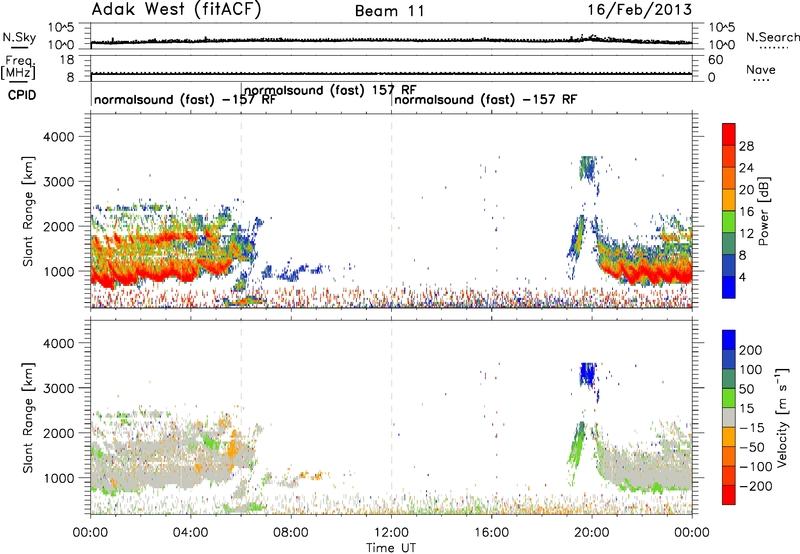Click the "04:00" time tick label
Screen dimensions: 800x554
(190, 533)
